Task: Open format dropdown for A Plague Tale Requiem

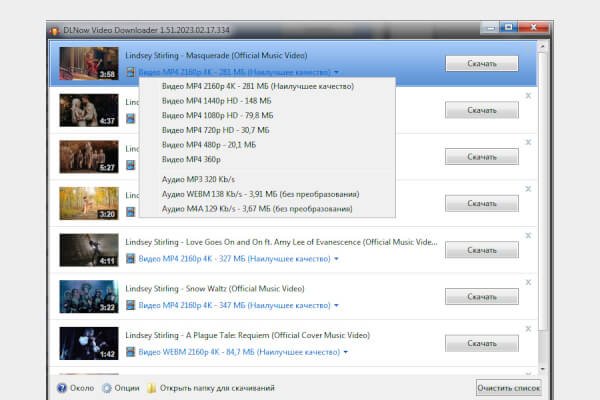Action: 346,352
